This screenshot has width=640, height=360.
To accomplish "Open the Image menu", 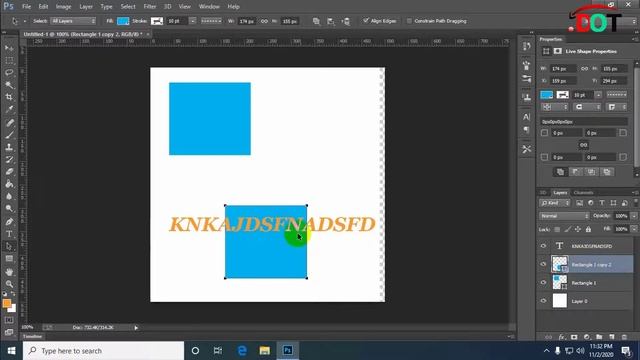I will (x=63, y=7).
